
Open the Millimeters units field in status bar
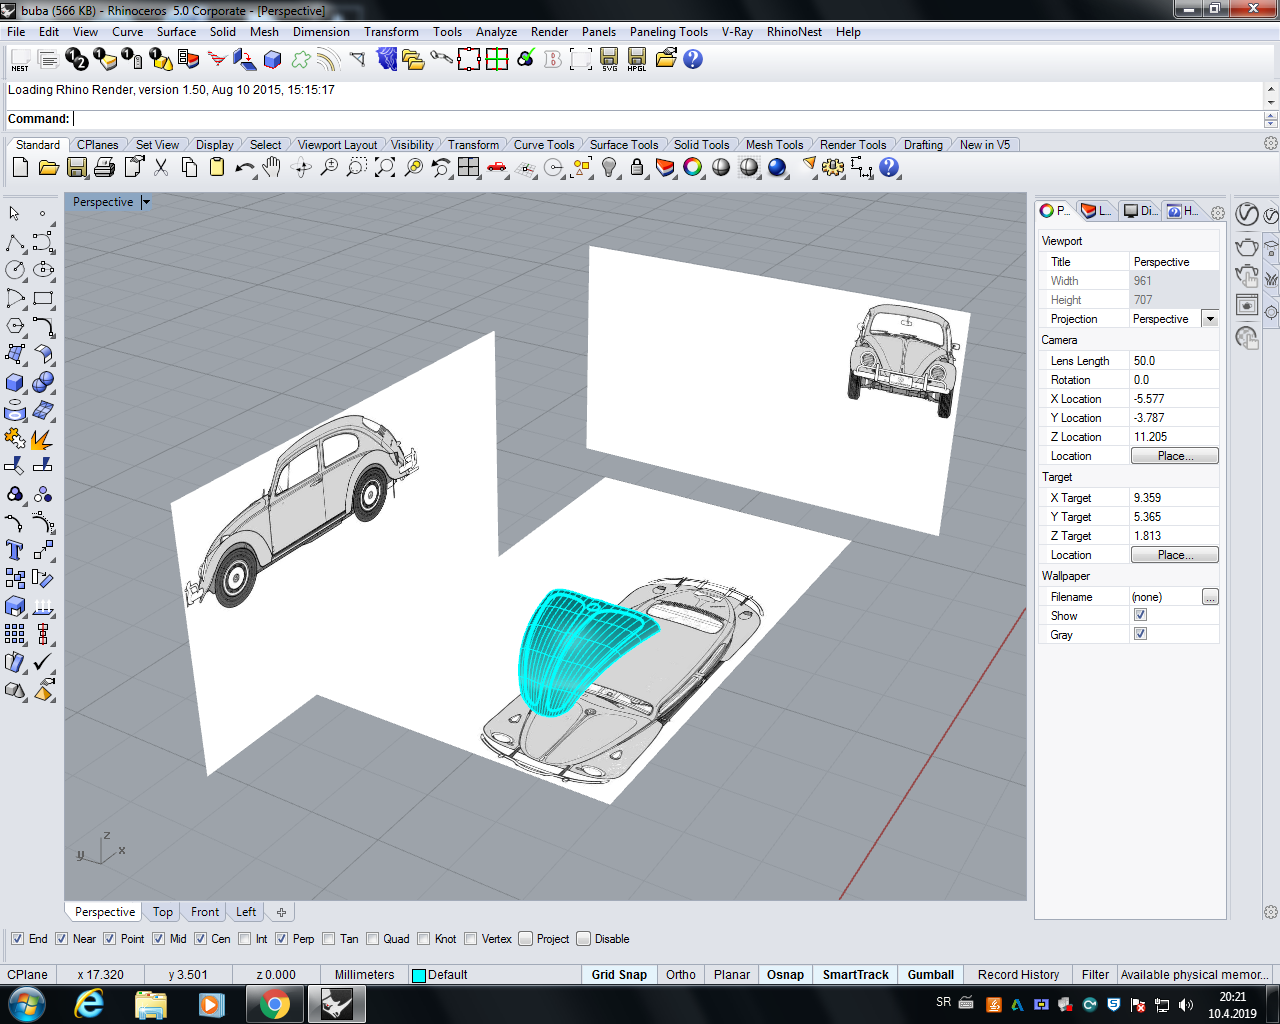coord(365,975)
